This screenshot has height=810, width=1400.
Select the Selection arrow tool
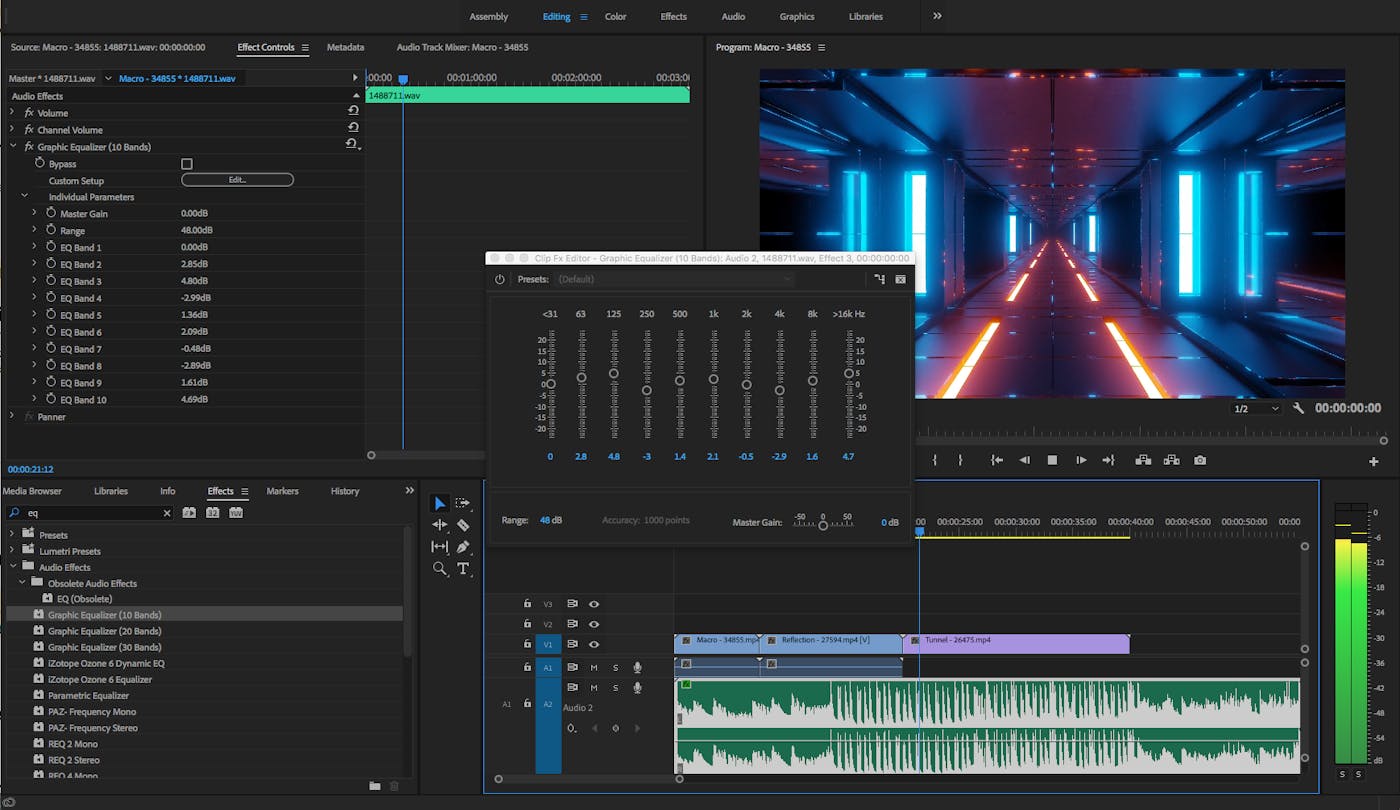point(439,503)
